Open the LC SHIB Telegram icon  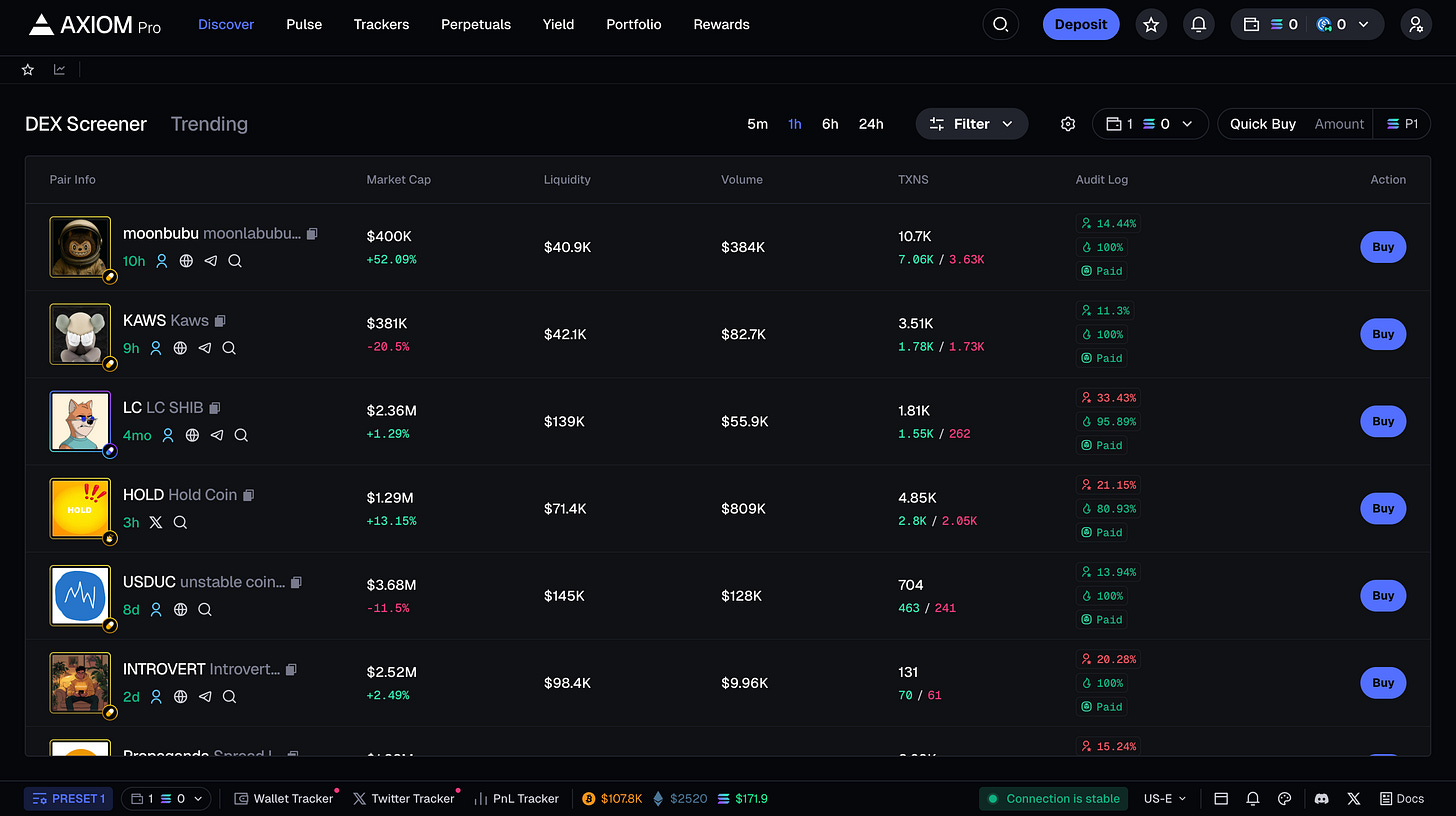tap(216, 435)
